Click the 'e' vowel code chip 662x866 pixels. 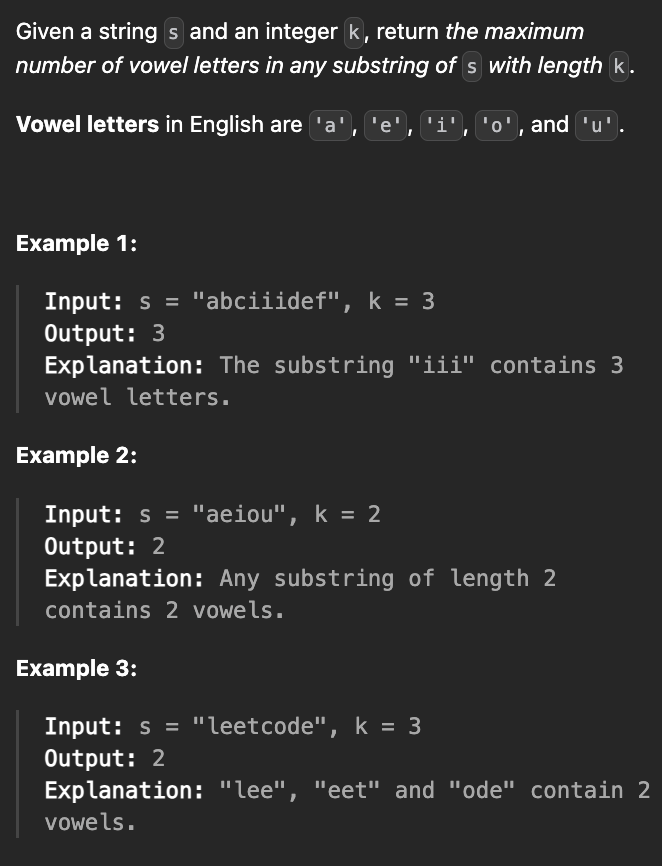pos(385,126)
